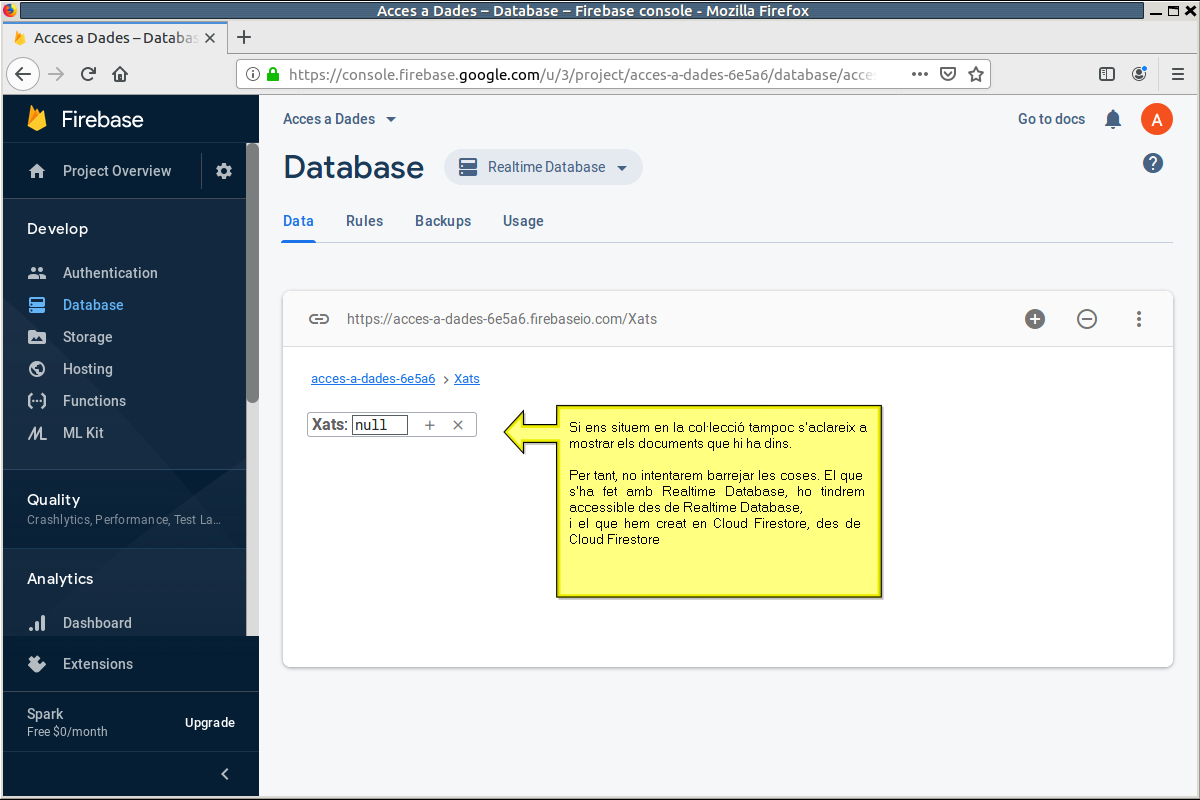Open the account avatar A

[x=1156, y=120]
